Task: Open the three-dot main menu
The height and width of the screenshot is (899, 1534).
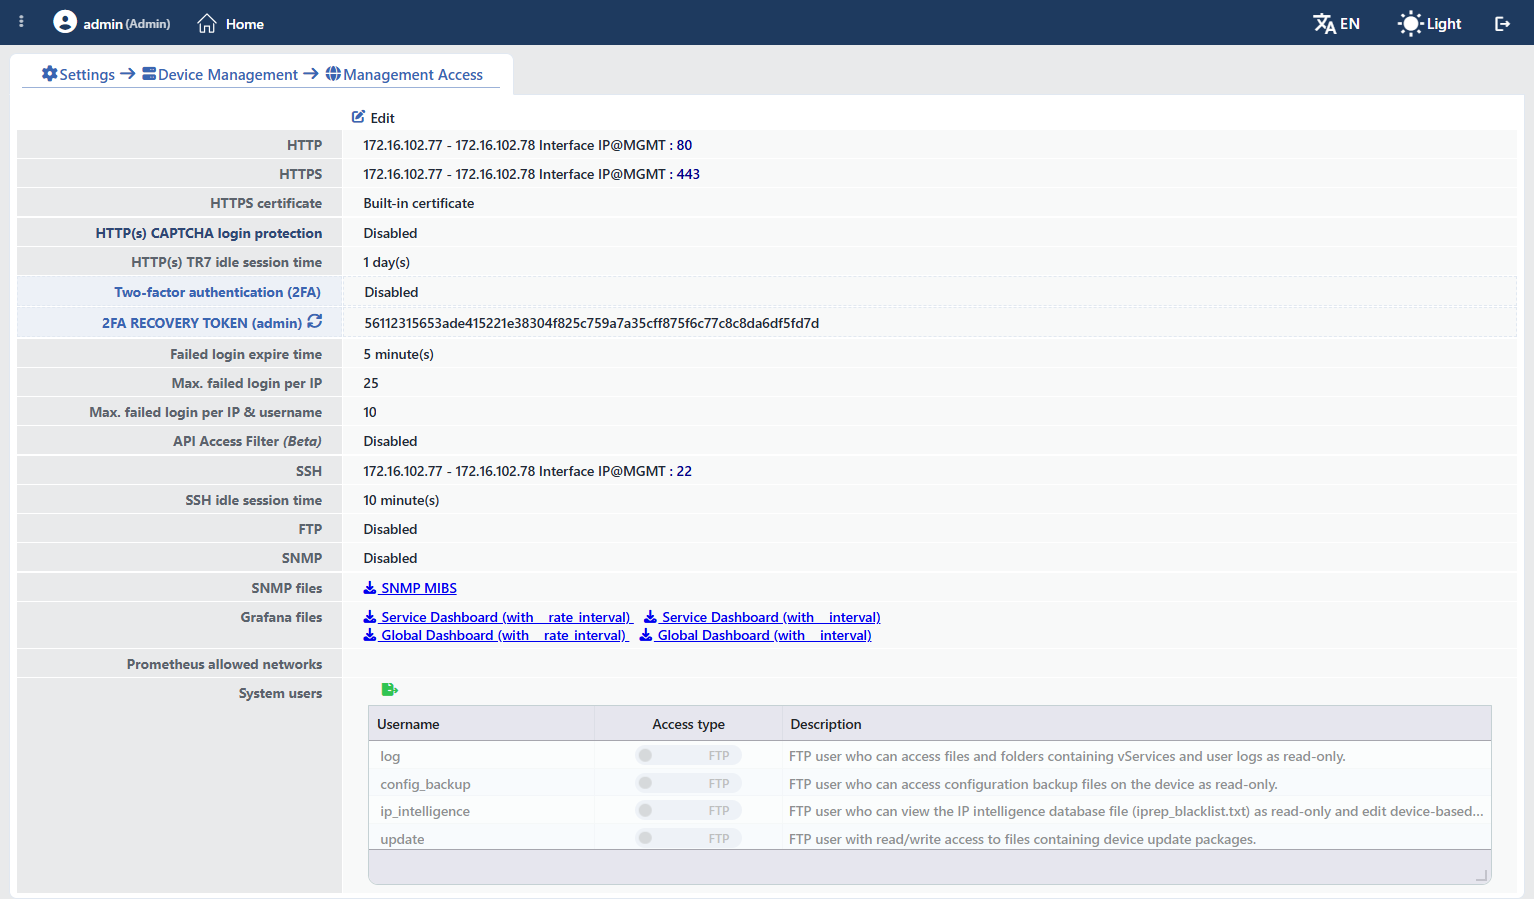Action: [21, 21]
